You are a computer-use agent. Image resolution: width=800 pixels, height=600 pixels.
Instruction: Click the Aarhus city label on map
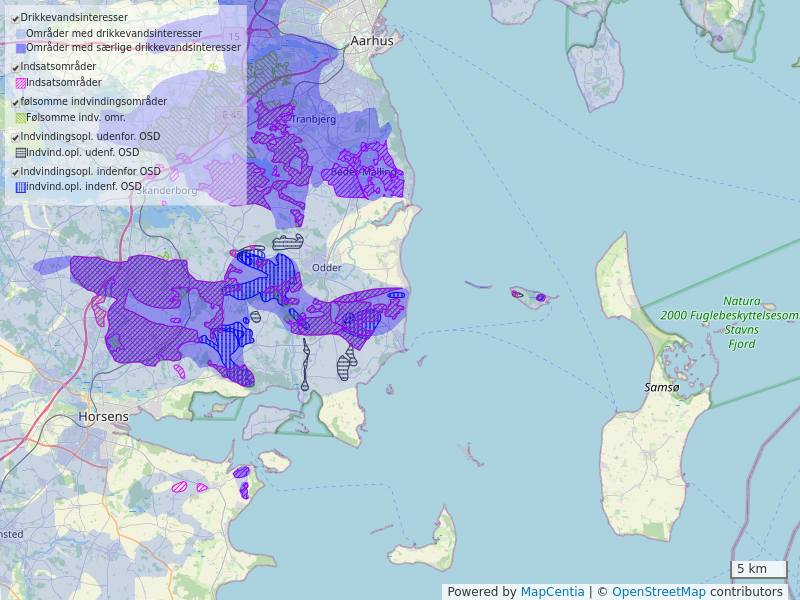(372, 41)
